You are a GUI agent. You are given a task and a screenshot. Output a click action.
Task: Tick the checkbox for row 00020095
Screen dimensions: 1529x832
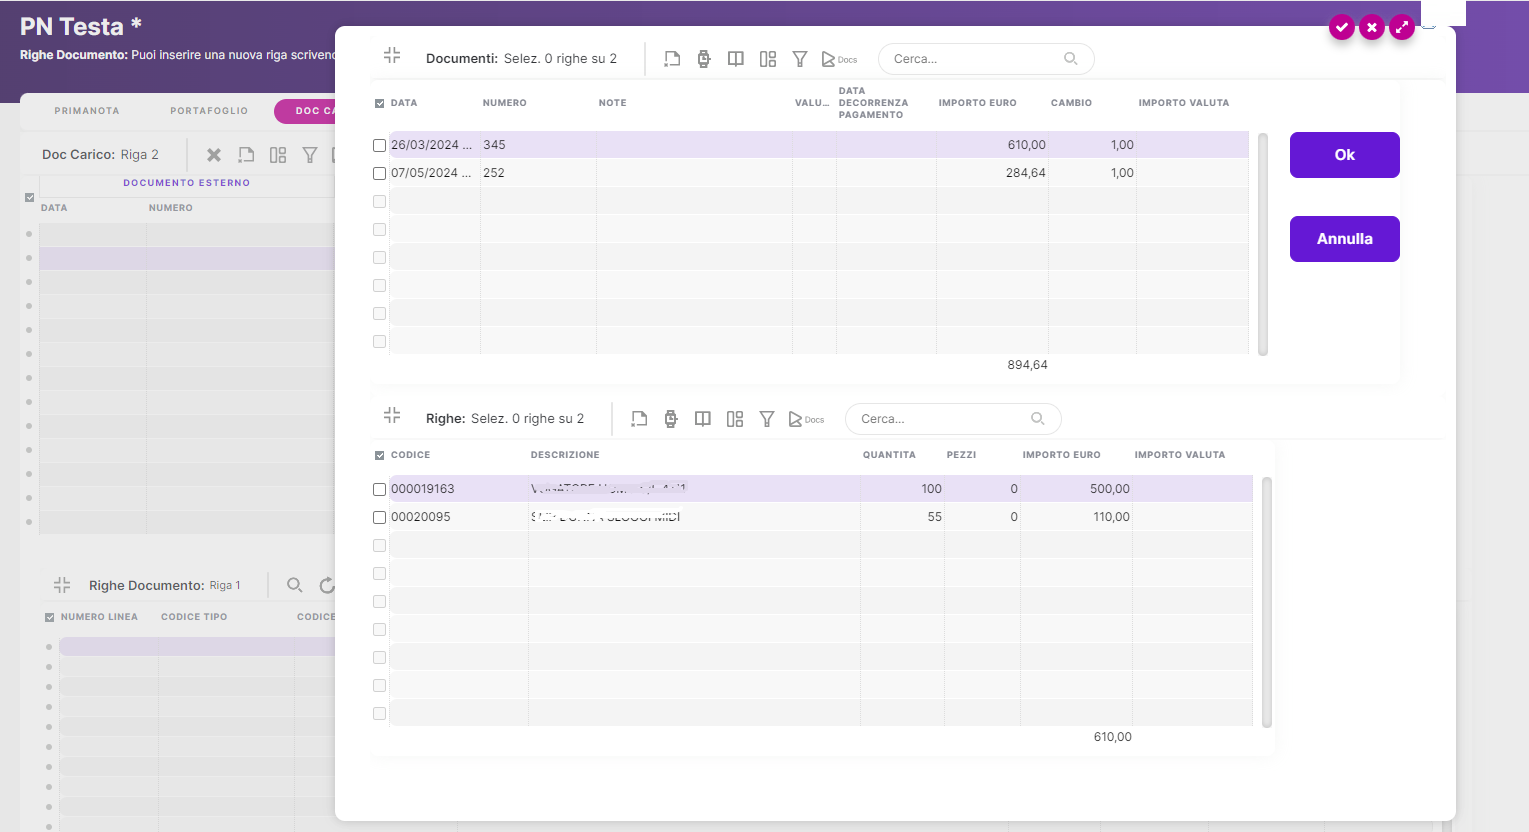pyautogui.click(x=379, y=517)
